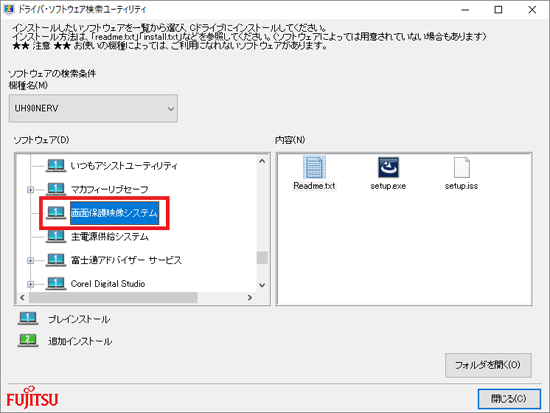
Task: Click the プレインストール legend laptop icon
Action: pos(28,319)
